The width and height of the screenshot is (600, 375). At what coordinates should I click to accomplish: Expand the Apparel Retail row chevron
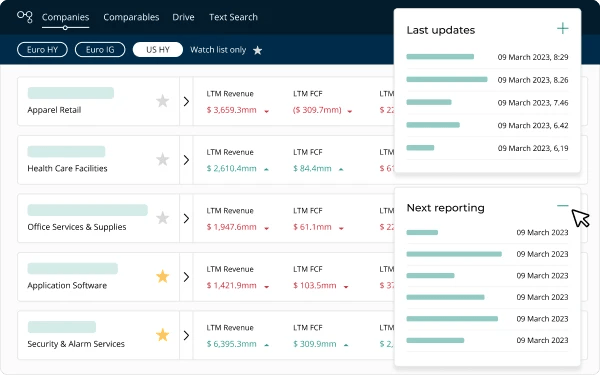[186, 101]
